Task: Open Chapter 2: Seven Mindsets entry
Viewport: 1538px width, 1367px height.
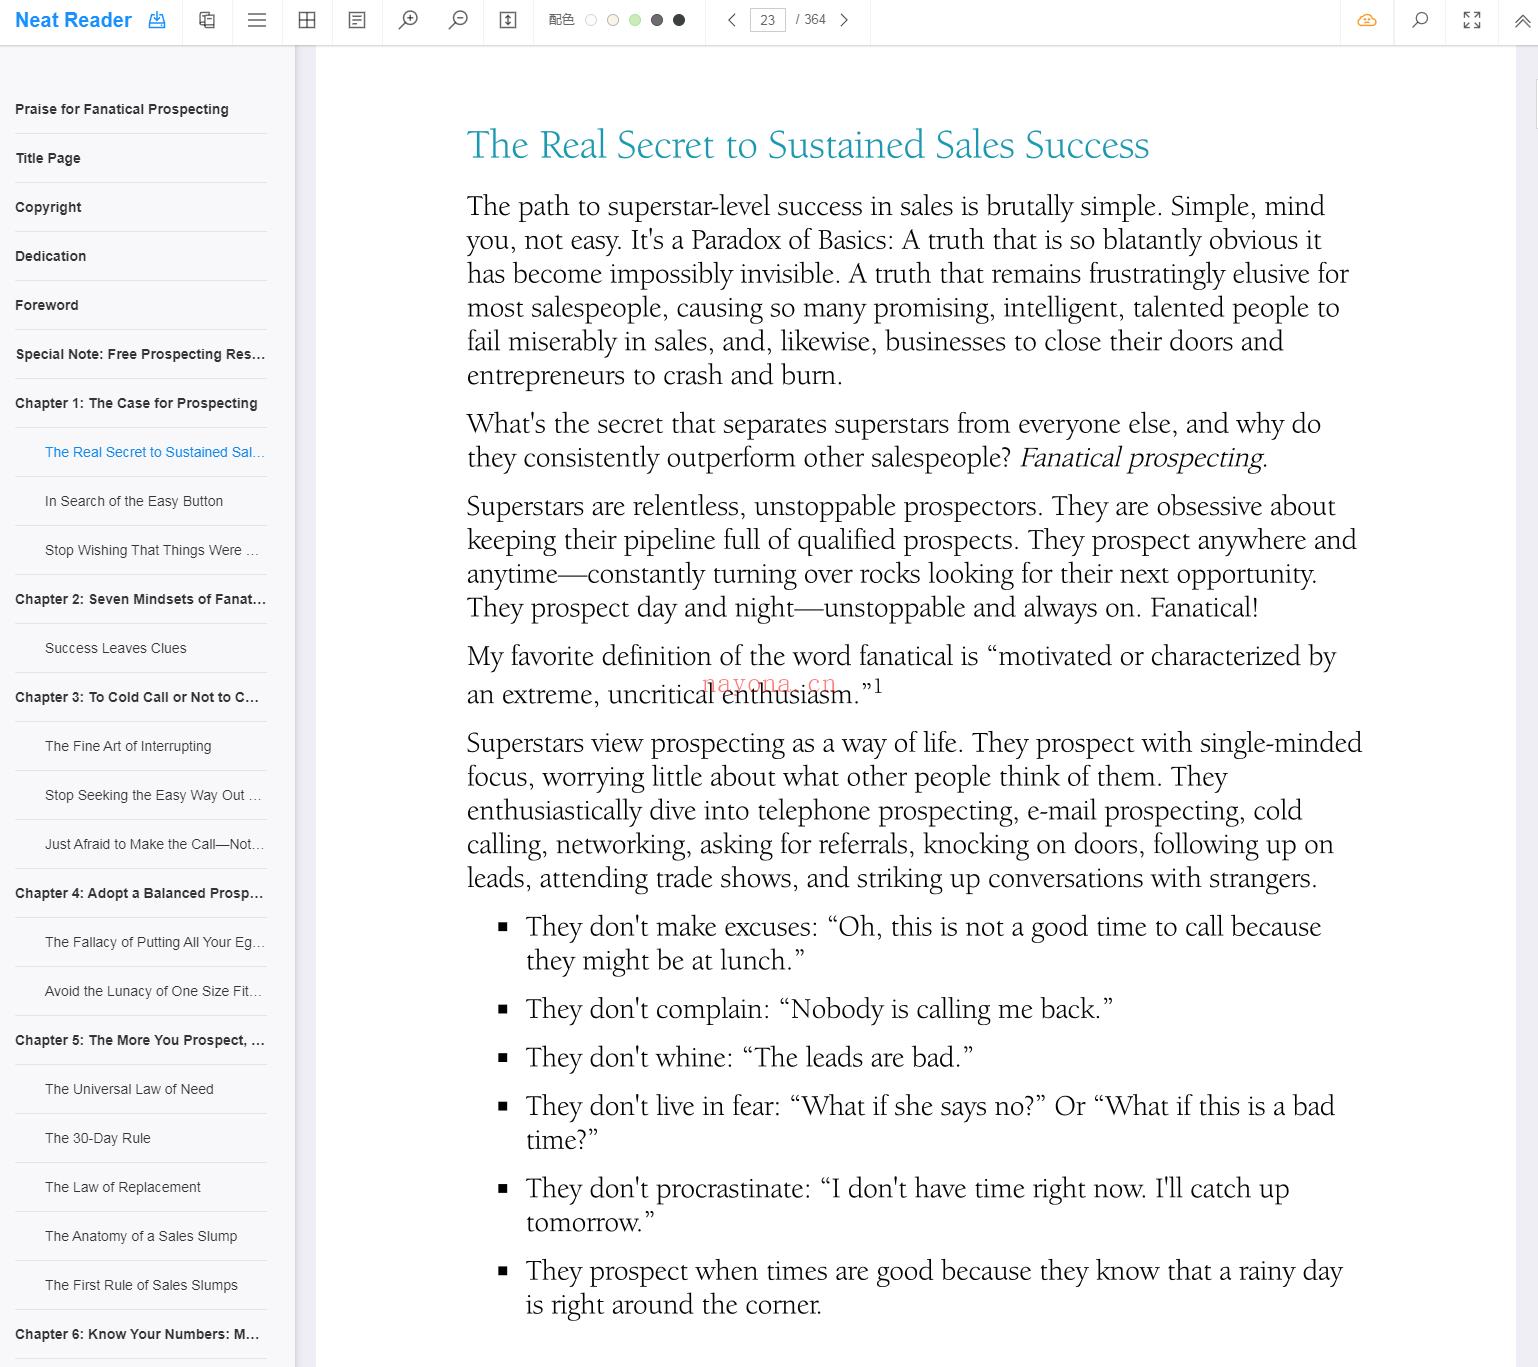Action: (140, 599)
